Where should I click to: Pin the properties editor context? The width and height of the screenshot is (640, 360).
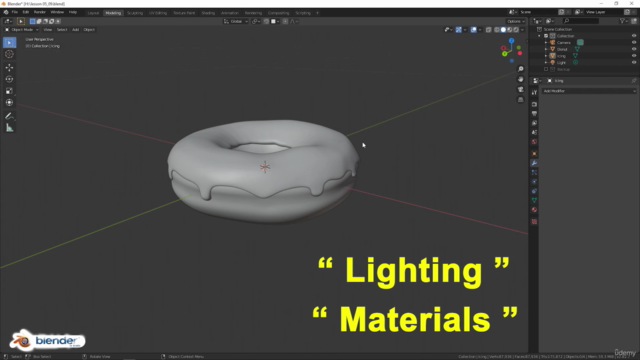(x=633, y=81)
